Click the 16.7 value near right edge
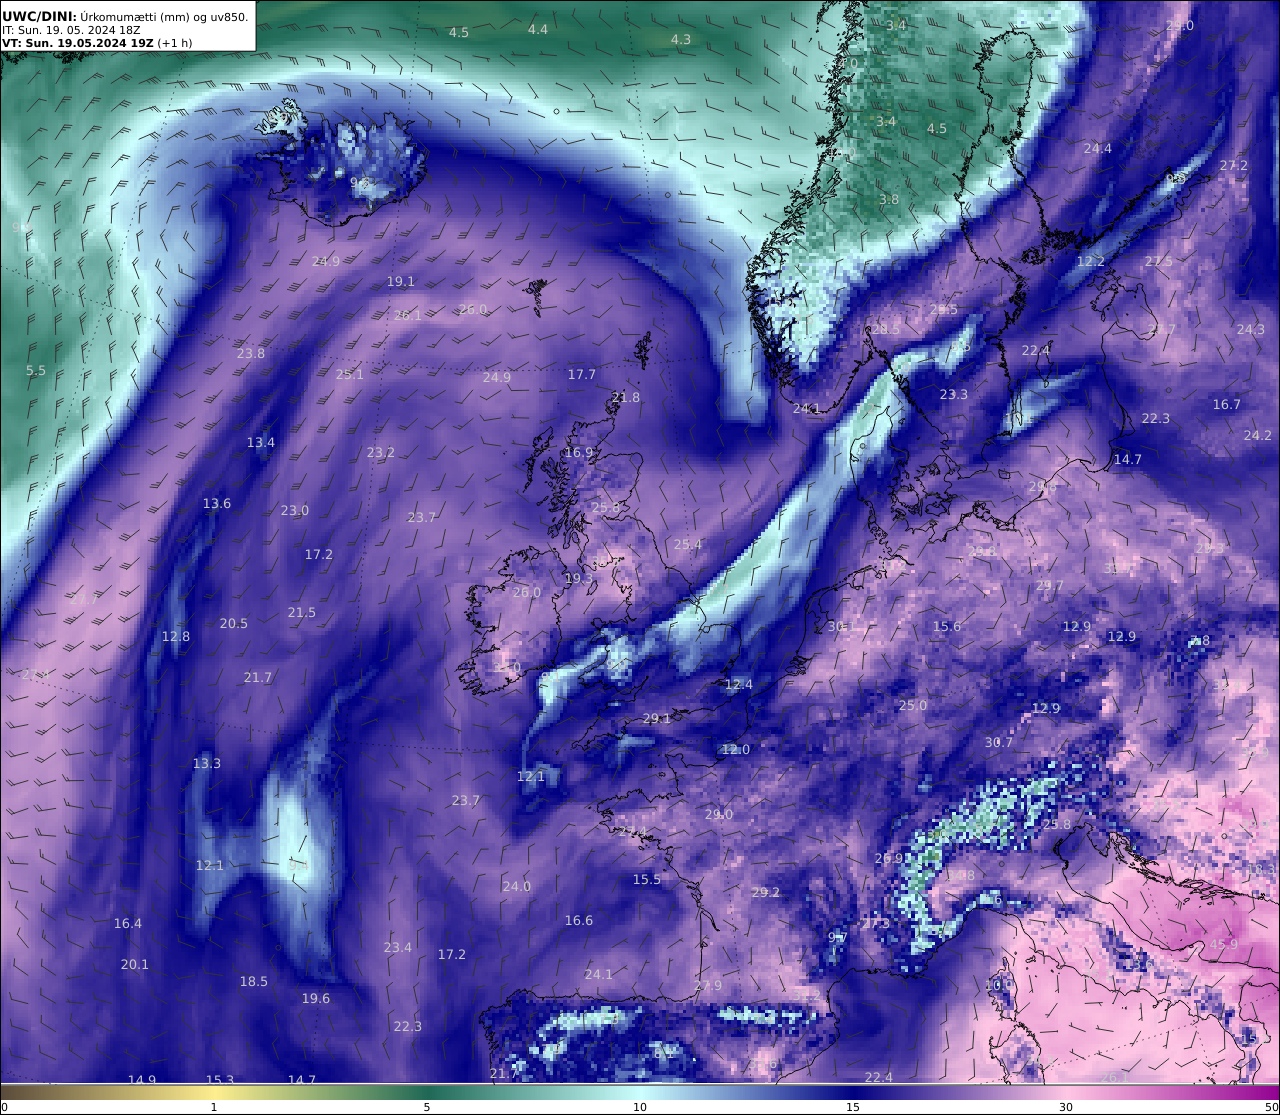Screen dimensions: 1280x1115 coord(1227,405)
